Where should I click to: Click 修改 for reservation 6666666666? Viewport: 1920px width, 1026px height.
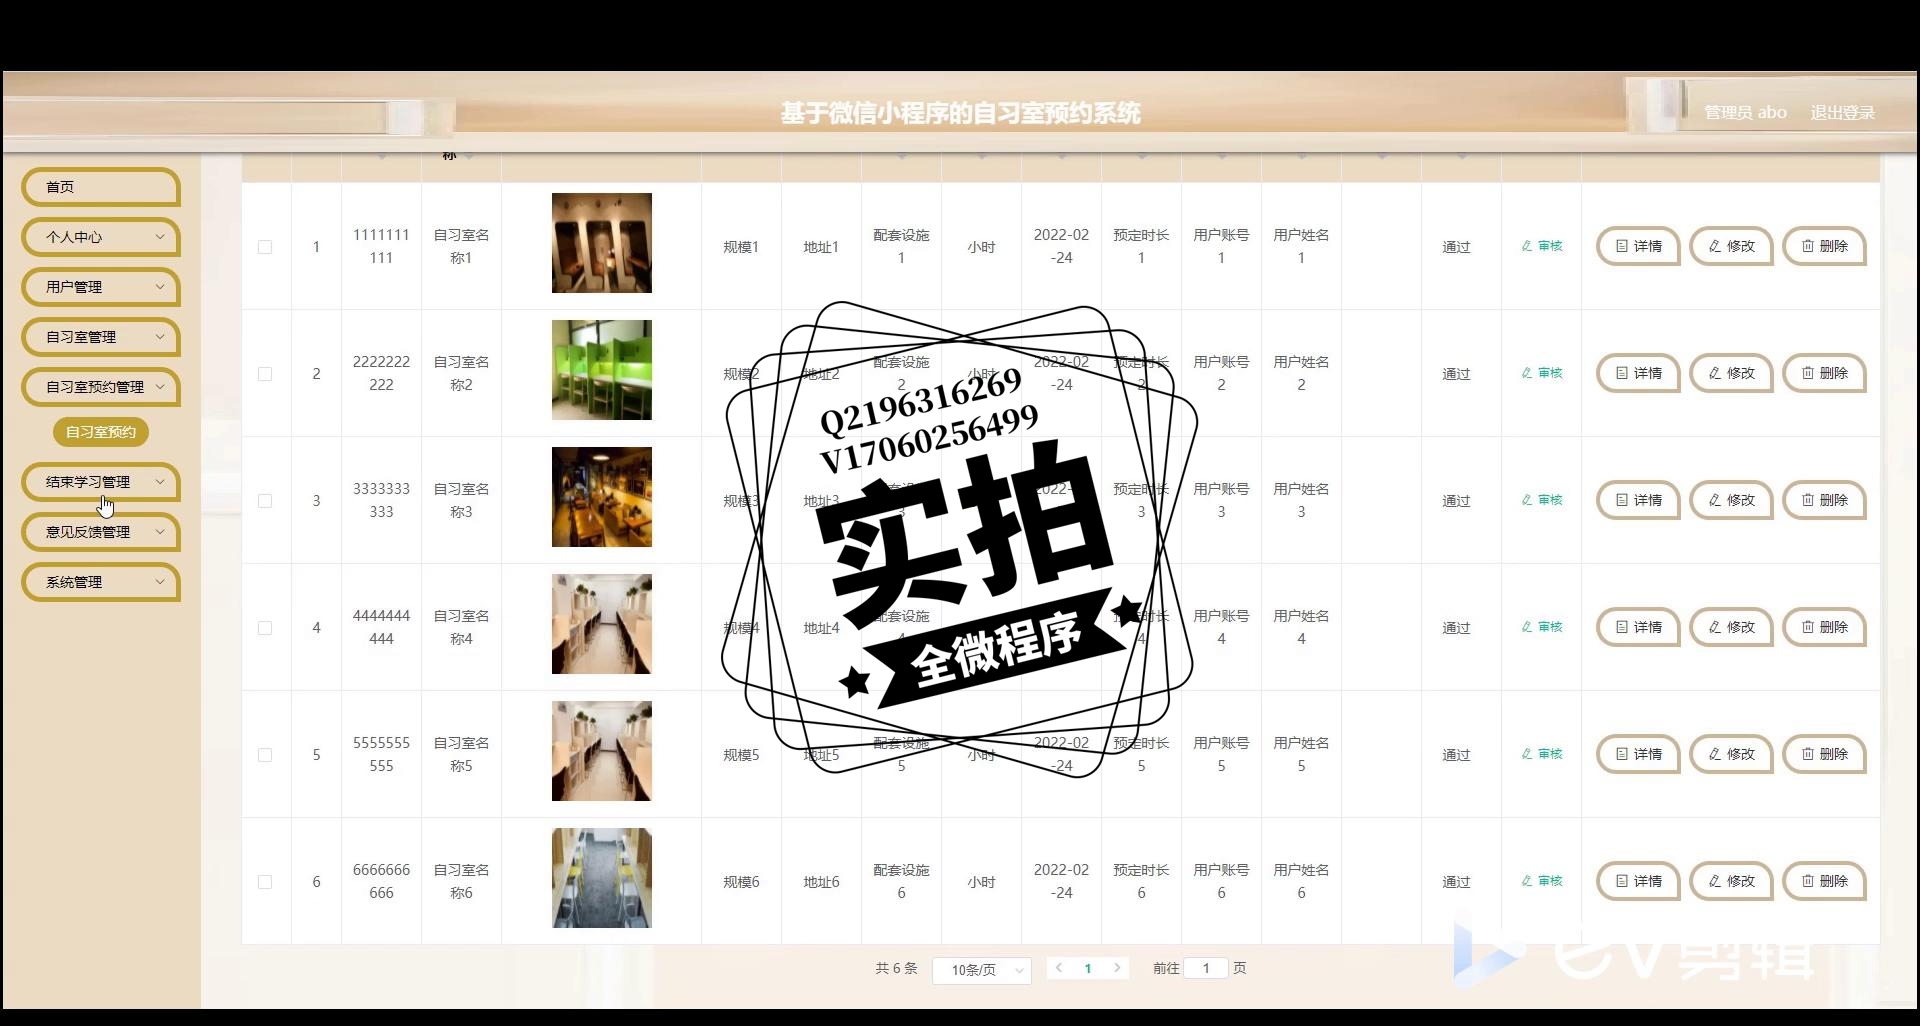pos(1731,881)
